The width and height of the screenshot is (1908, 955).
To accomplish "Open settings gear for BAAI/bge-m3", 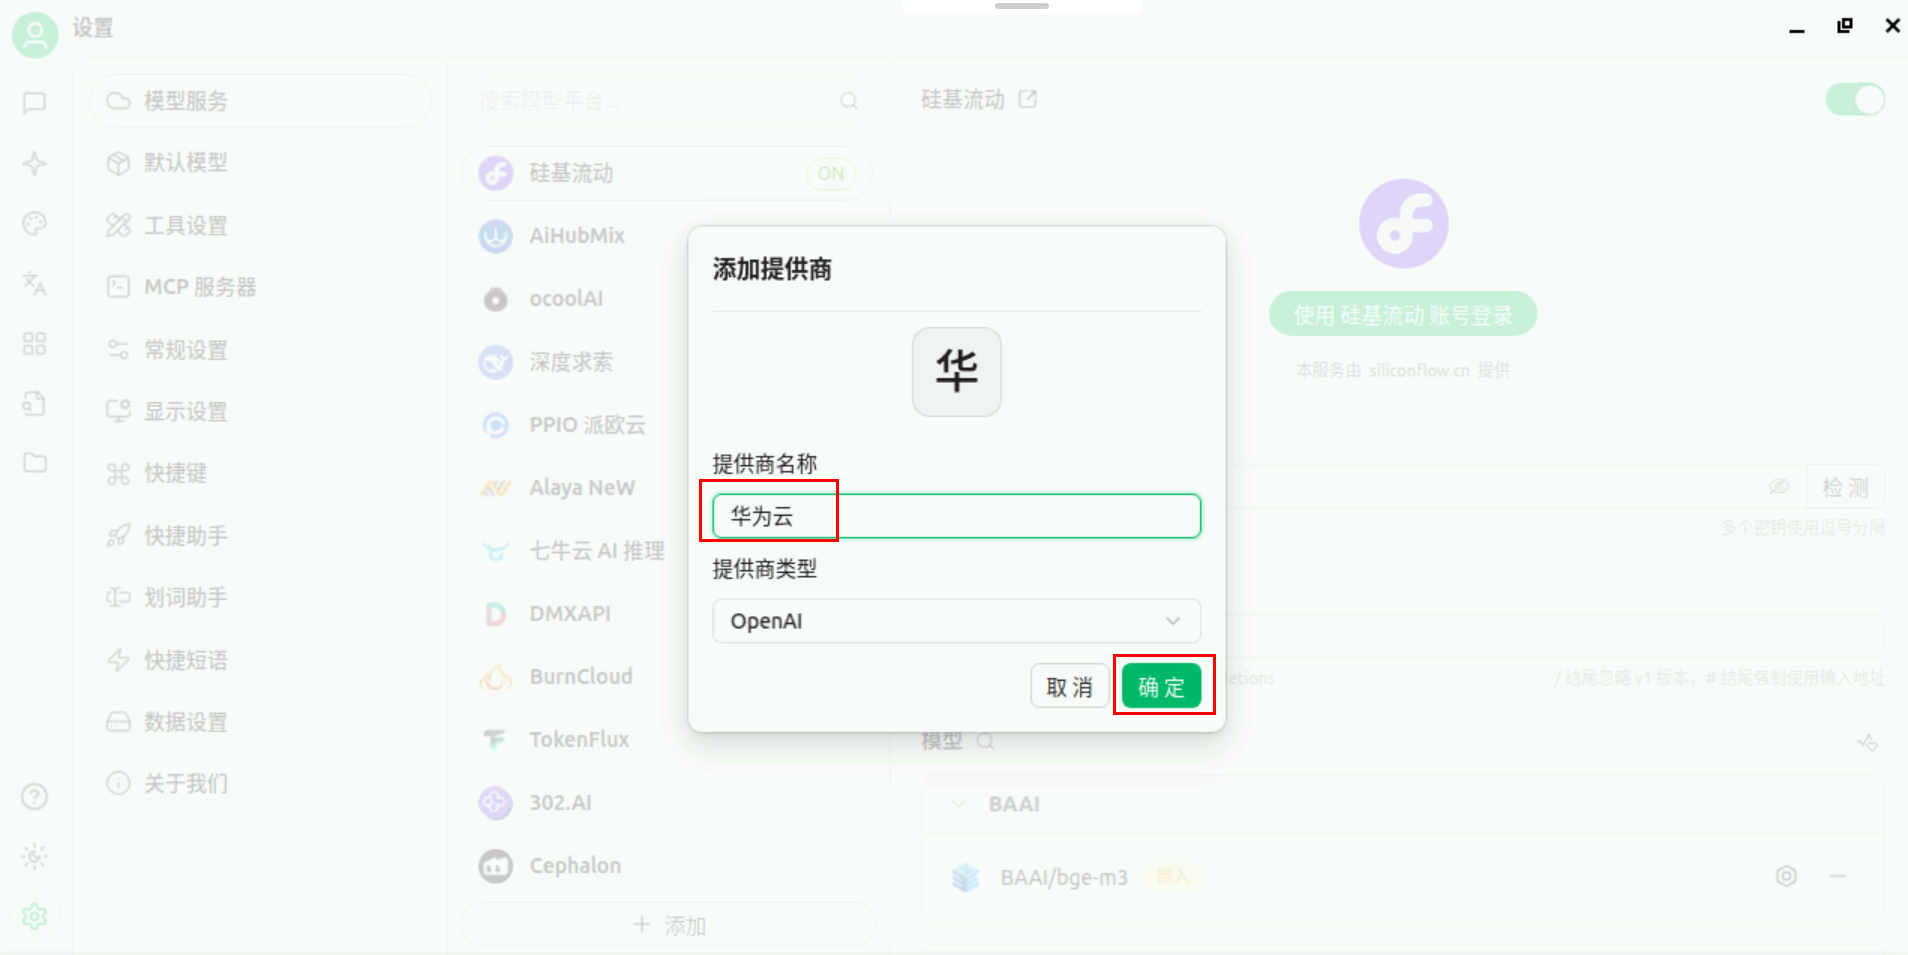I will [x=1786, y=877].
